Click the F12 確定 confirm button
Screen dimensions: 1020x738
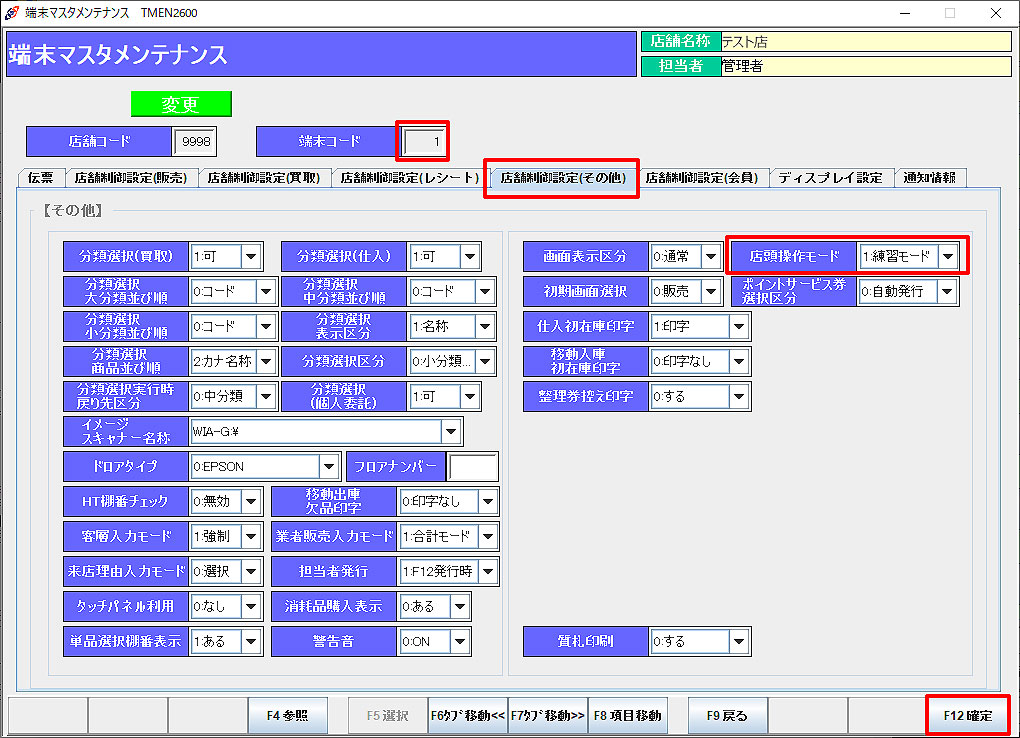[967, 715]
